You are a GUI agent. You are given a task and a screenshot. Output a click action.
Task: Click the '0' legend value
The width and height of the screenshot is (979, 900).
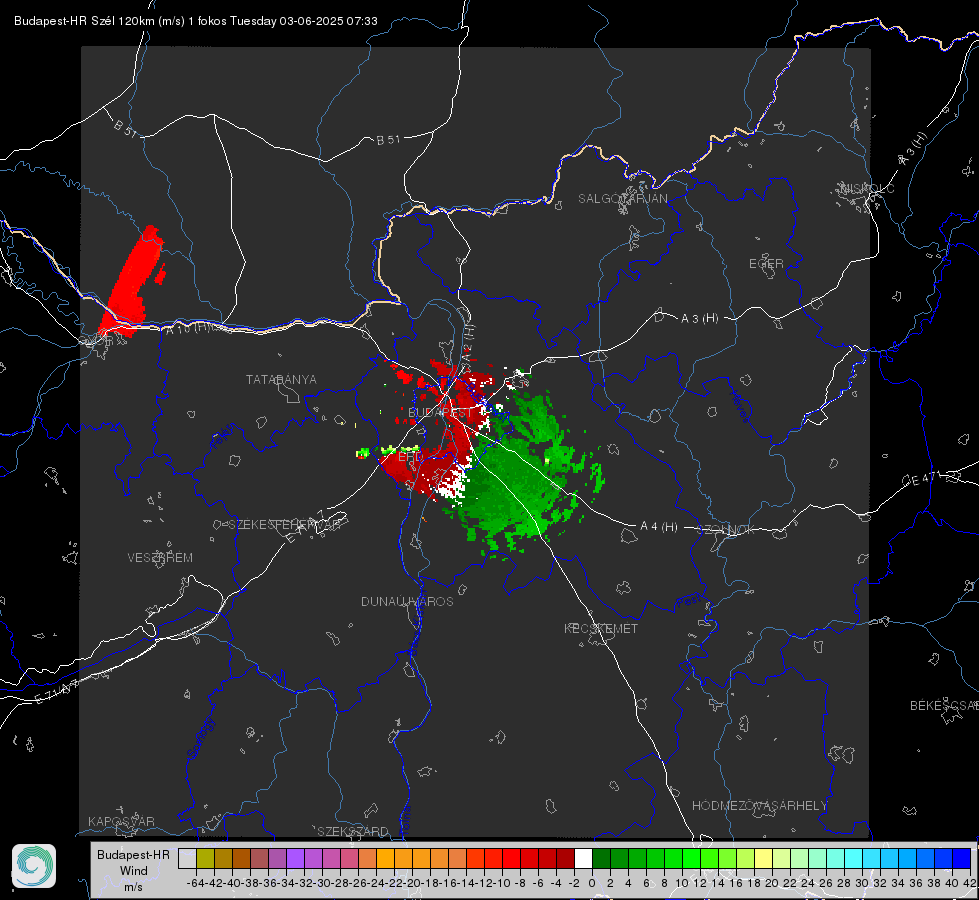[592, 883]
